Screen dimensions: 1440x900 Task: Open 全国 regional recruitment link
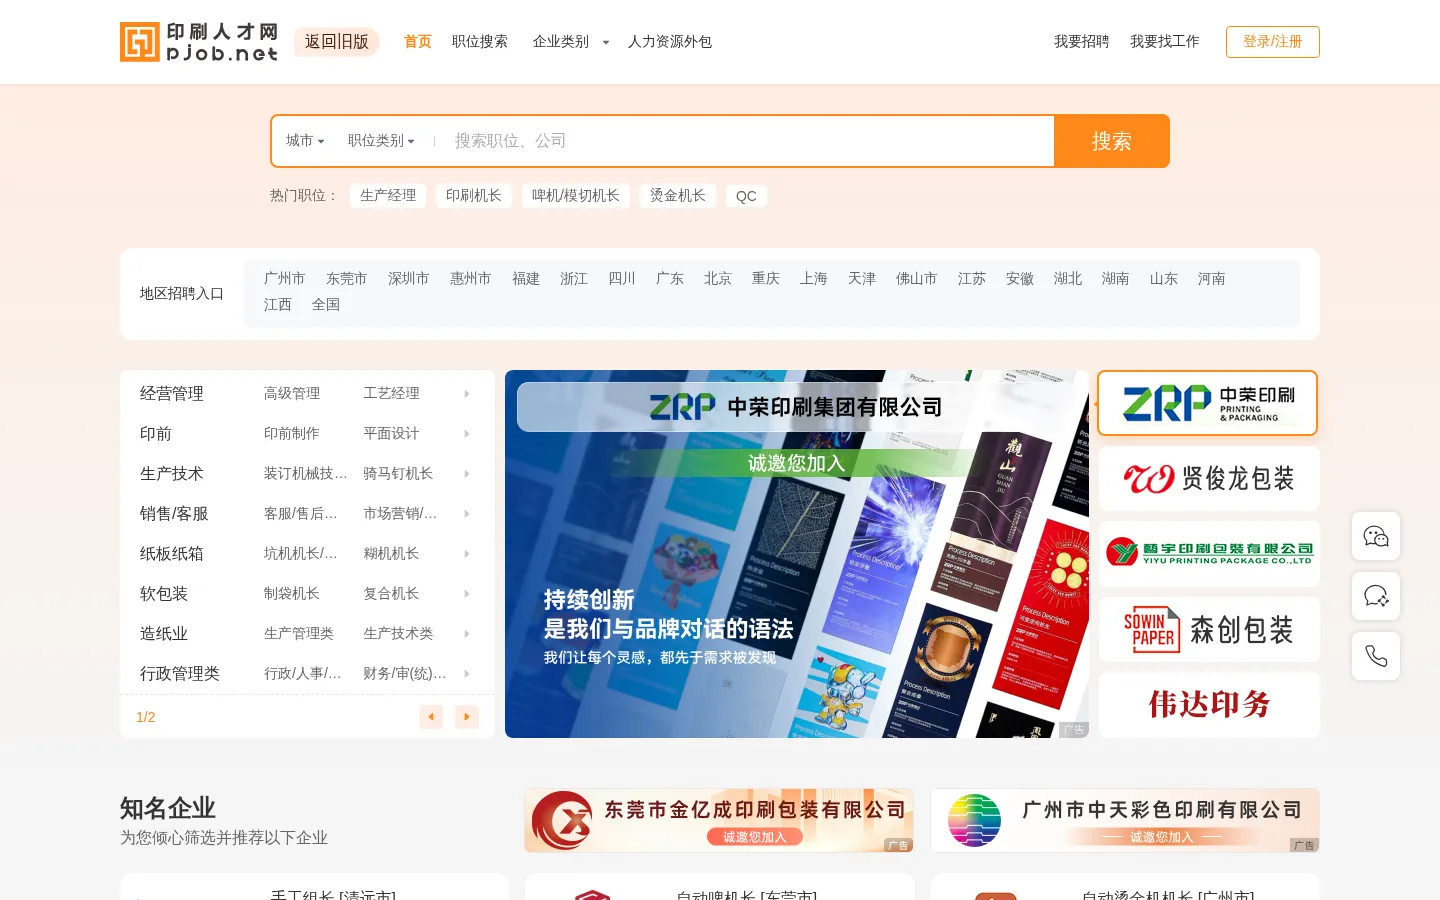326,305
